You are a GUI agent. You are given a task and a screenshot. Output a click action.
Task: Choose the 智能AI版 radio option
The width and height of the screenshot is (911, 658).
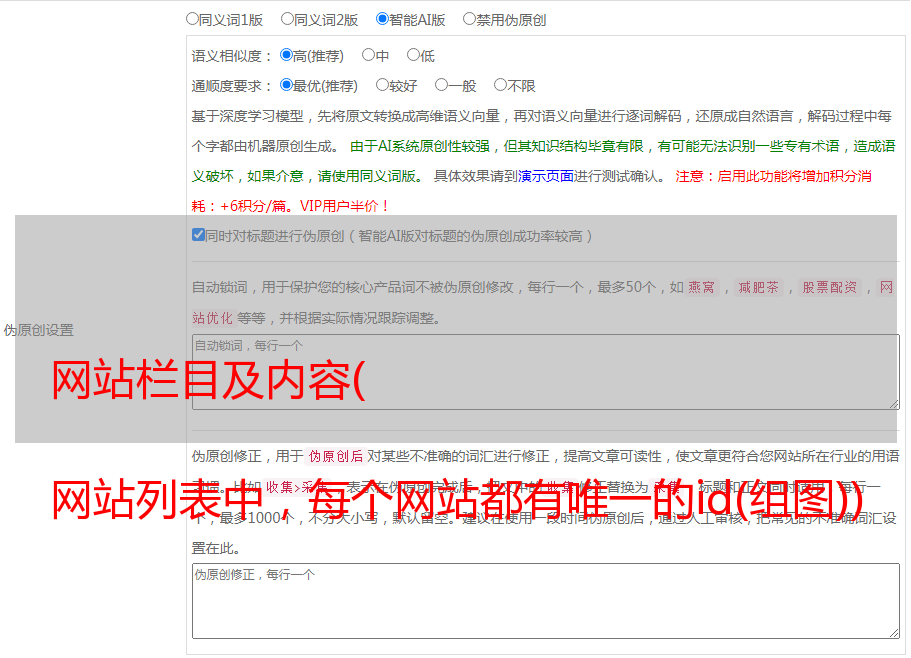[x=382, y=19]
